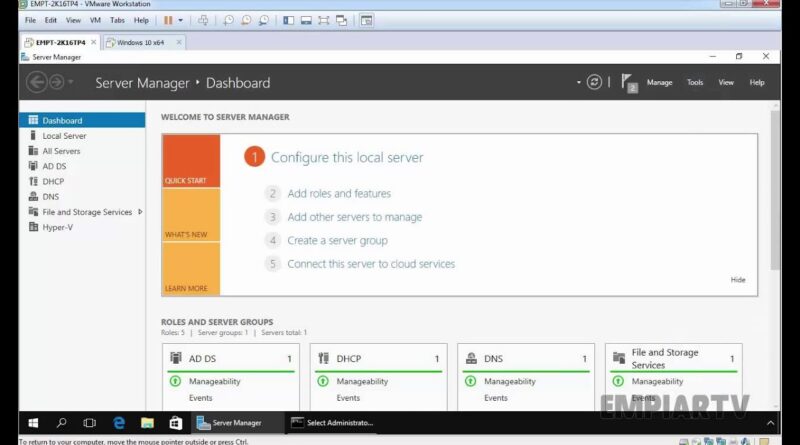Click the console view icon in VMware toolbar
Screen dimensions: 800x445
(x=366, y=20)
